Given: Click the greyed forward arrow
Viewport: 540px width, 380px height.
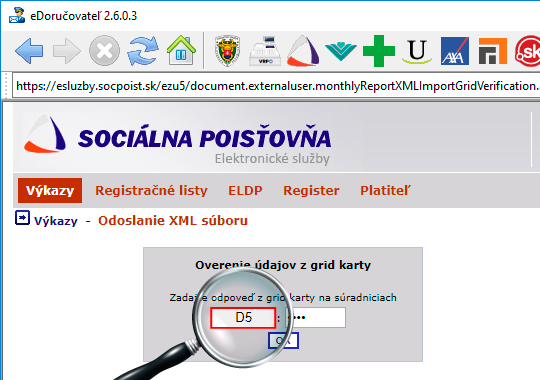Looking at the screenshot, I should click(x=67, y=51).
